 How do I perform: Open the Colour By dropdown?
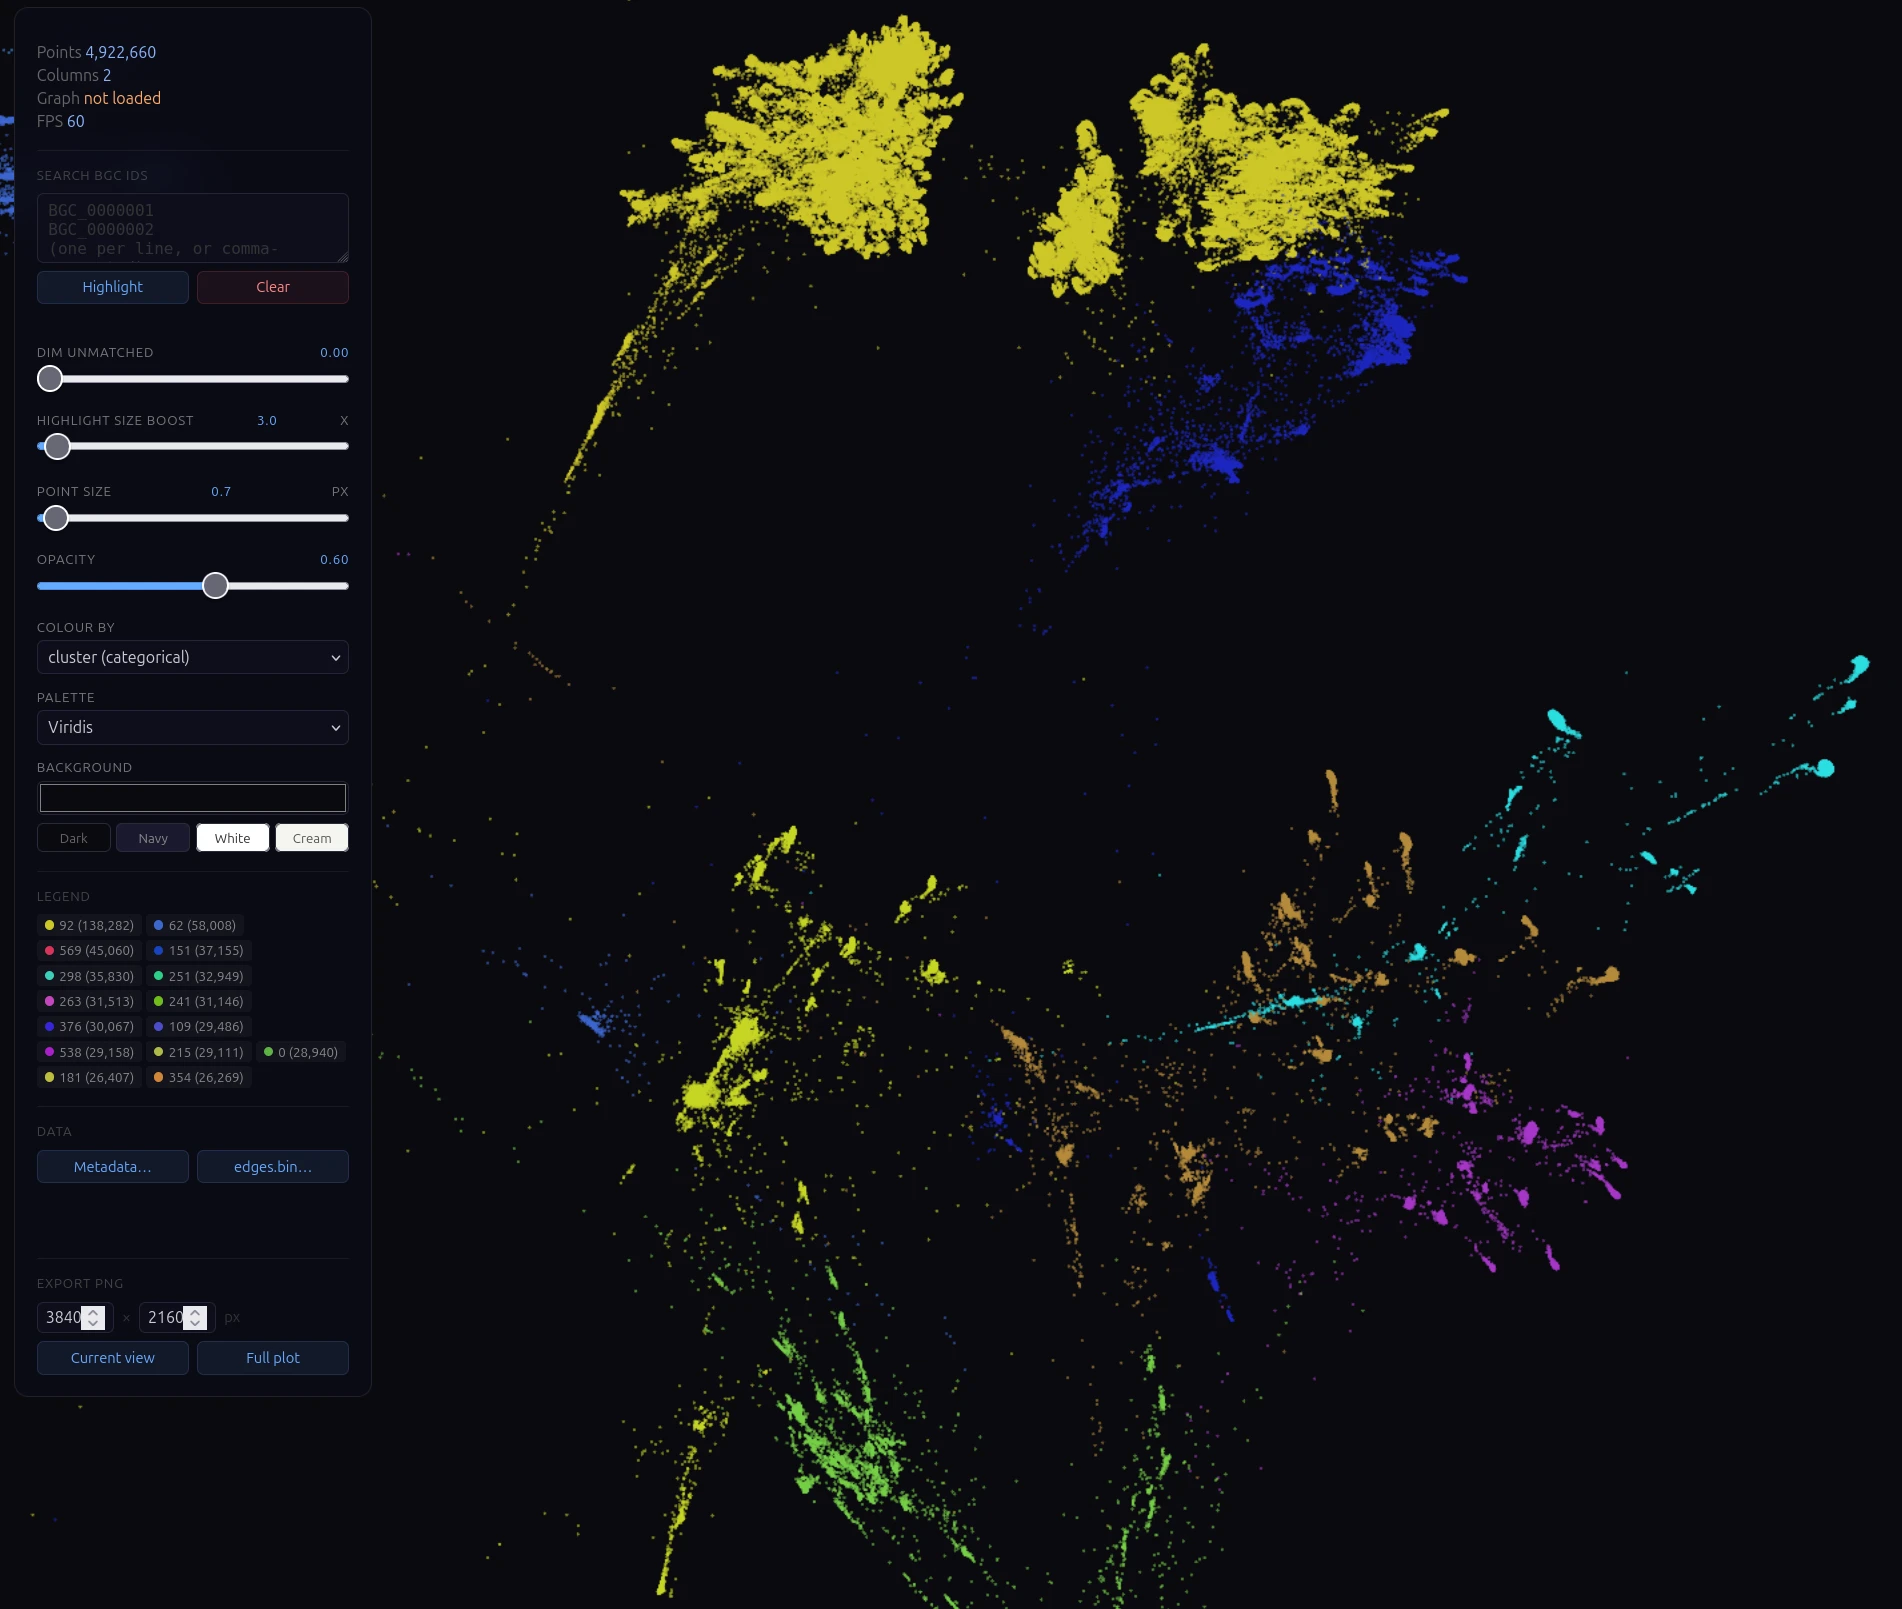point(192,657)
